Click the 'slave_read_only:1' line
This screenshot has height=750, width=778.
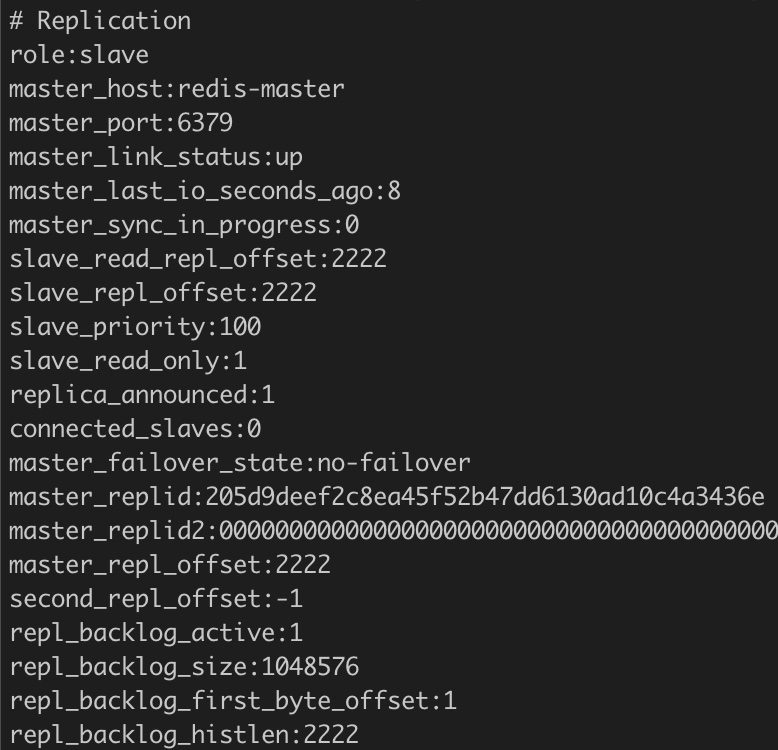coord(128,361)
